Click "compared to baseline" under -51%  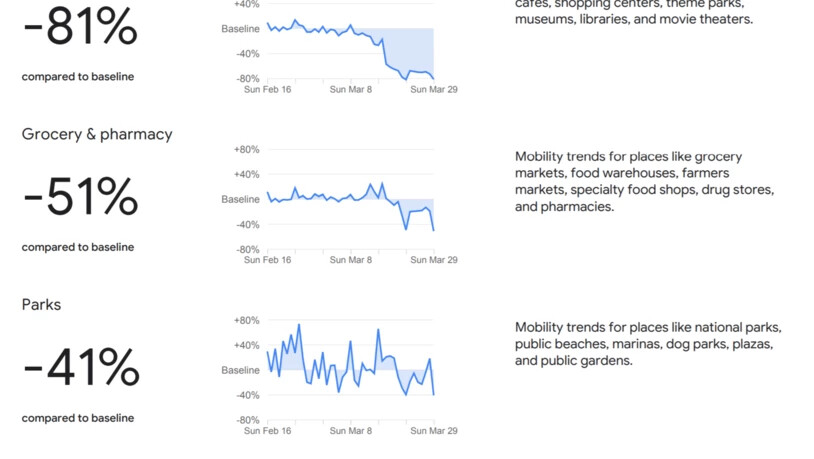[78, 247]
